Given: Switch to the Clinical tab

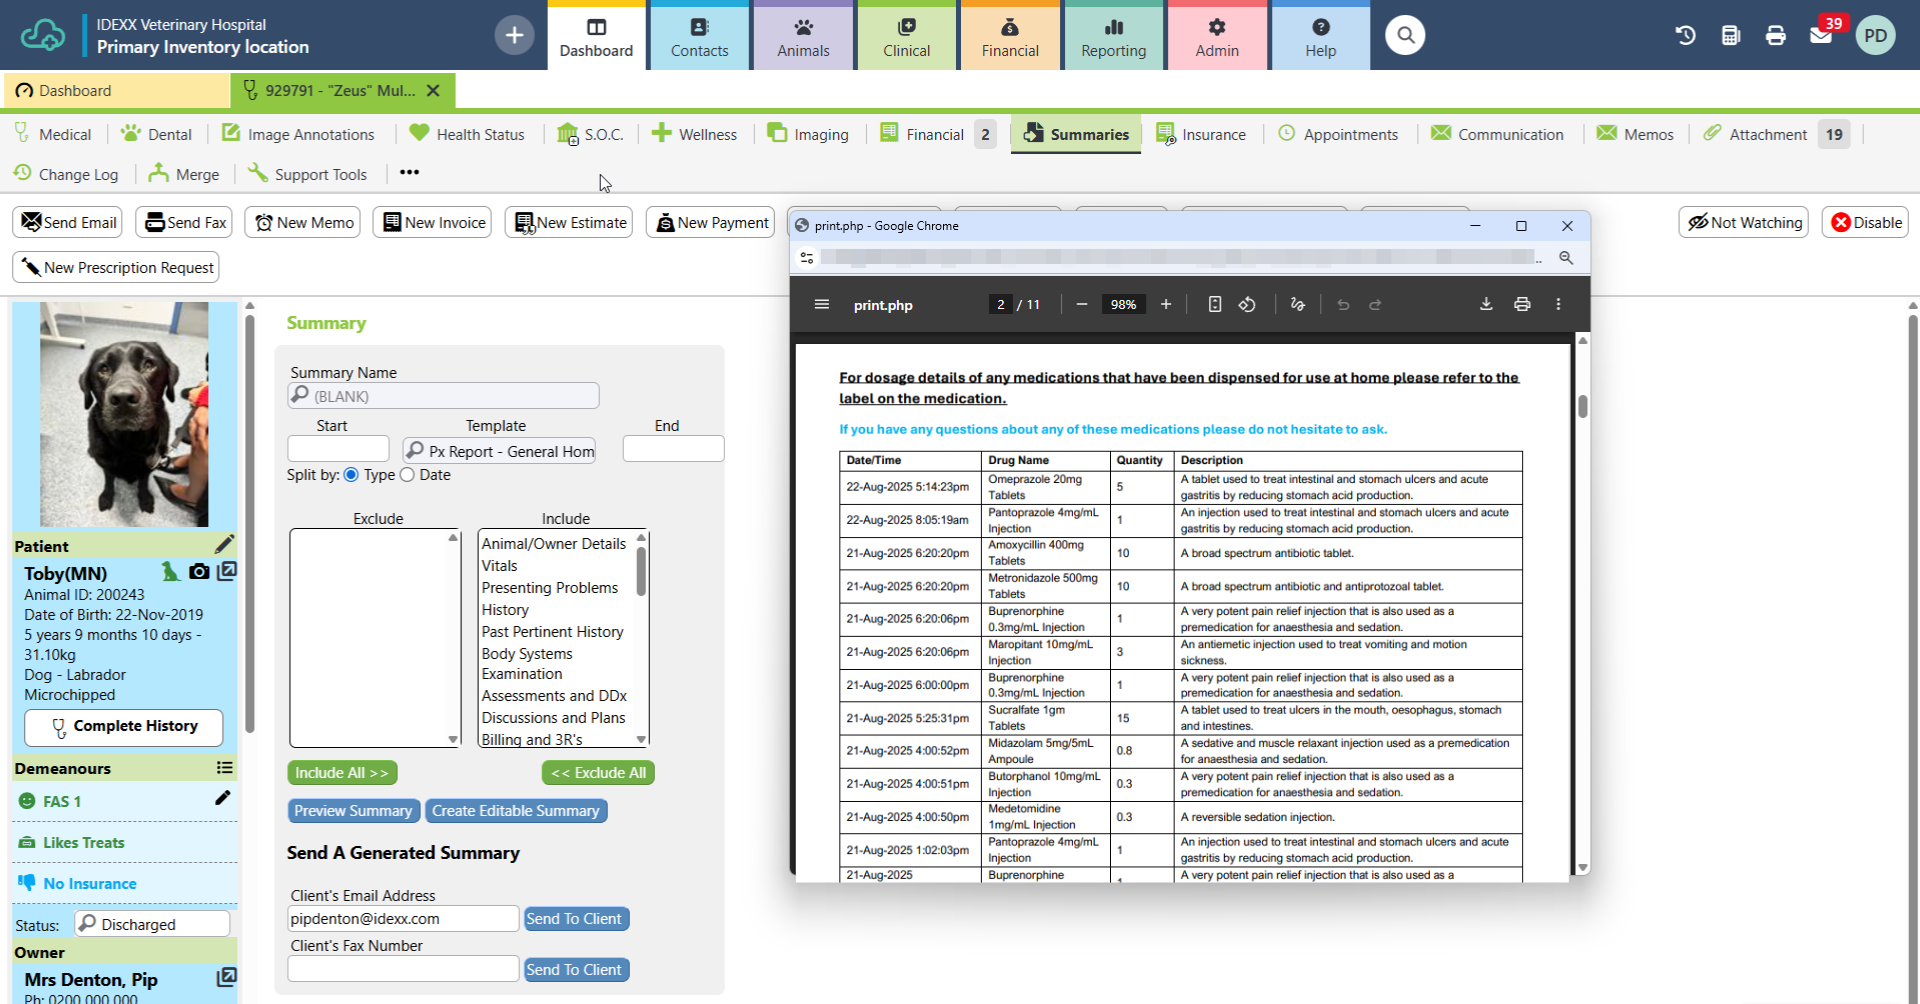Looking at the screenshot, I should click(906, 36).
